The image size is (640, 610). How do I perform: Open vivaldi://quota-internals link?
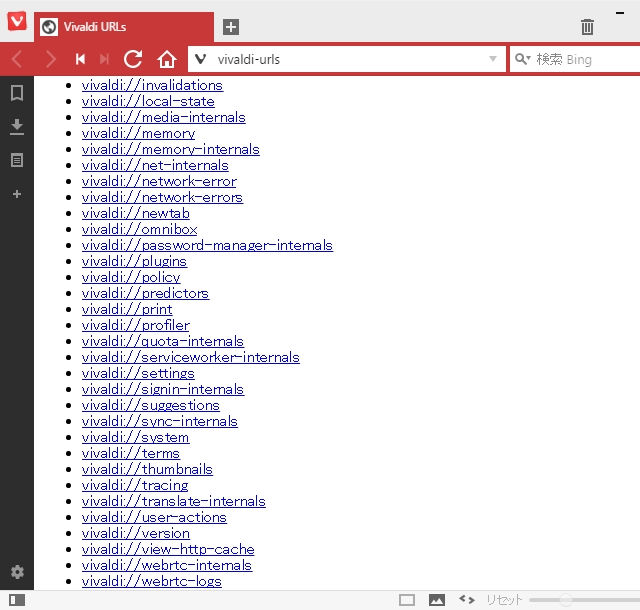point(163,341)
